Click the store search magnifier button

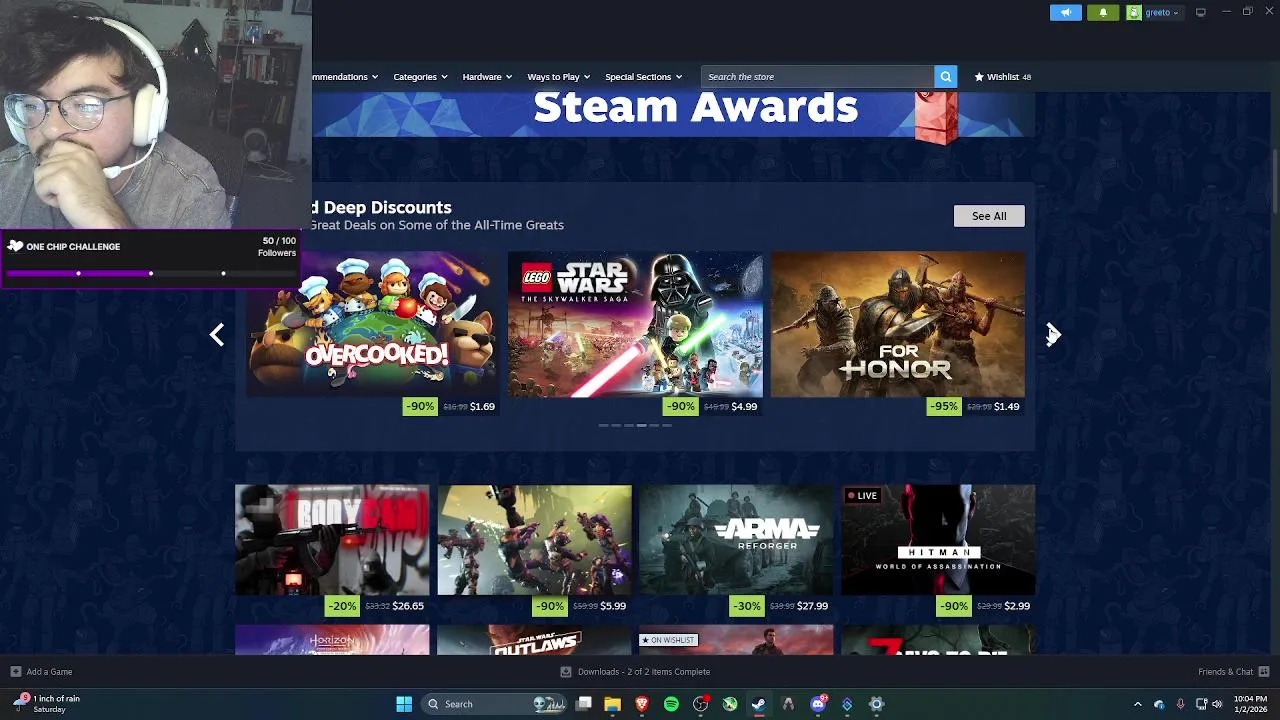[945, 76]
